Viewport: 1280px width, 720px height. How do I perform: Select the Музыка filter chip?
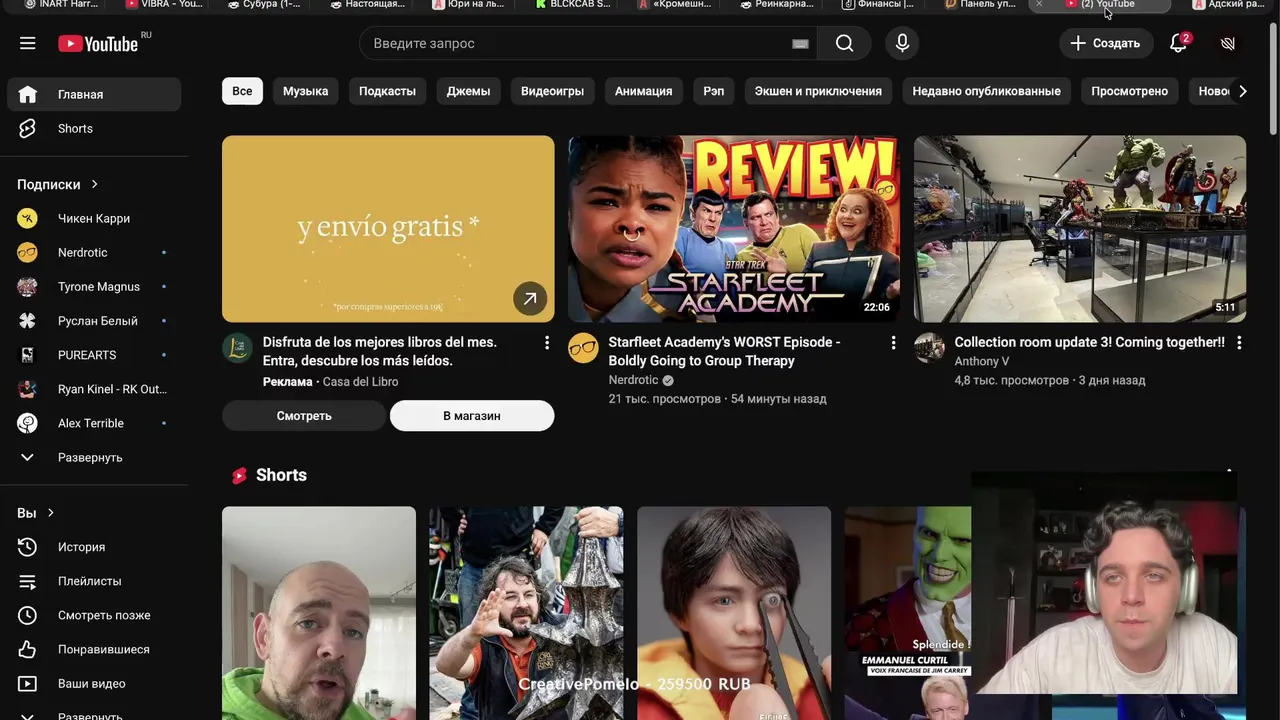point(305,91)
